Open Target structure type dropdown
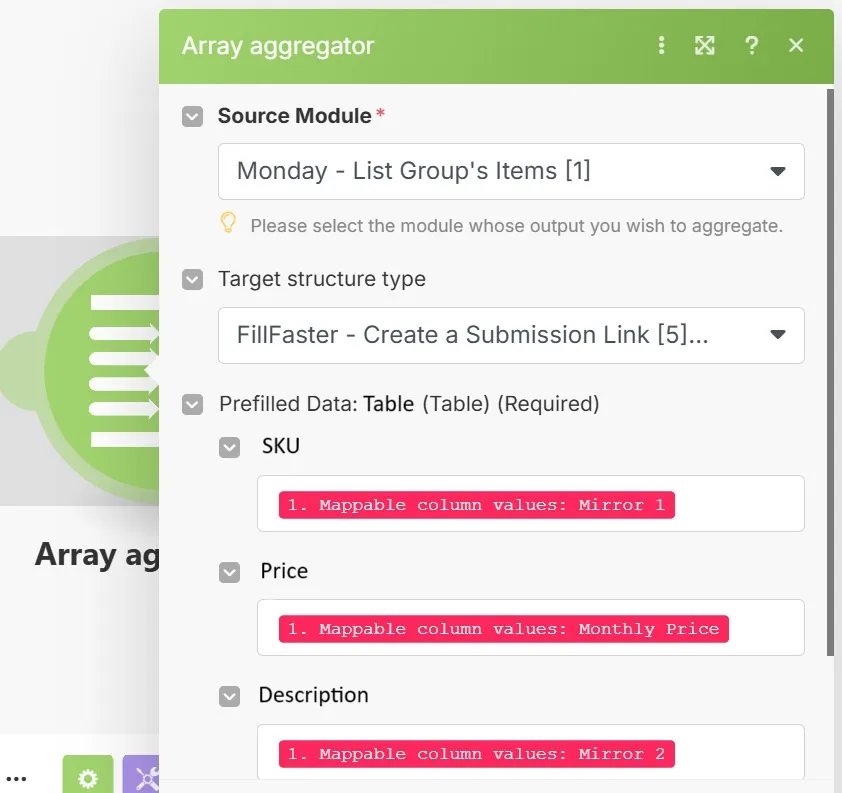842x793 pixels. click(511, 335)
